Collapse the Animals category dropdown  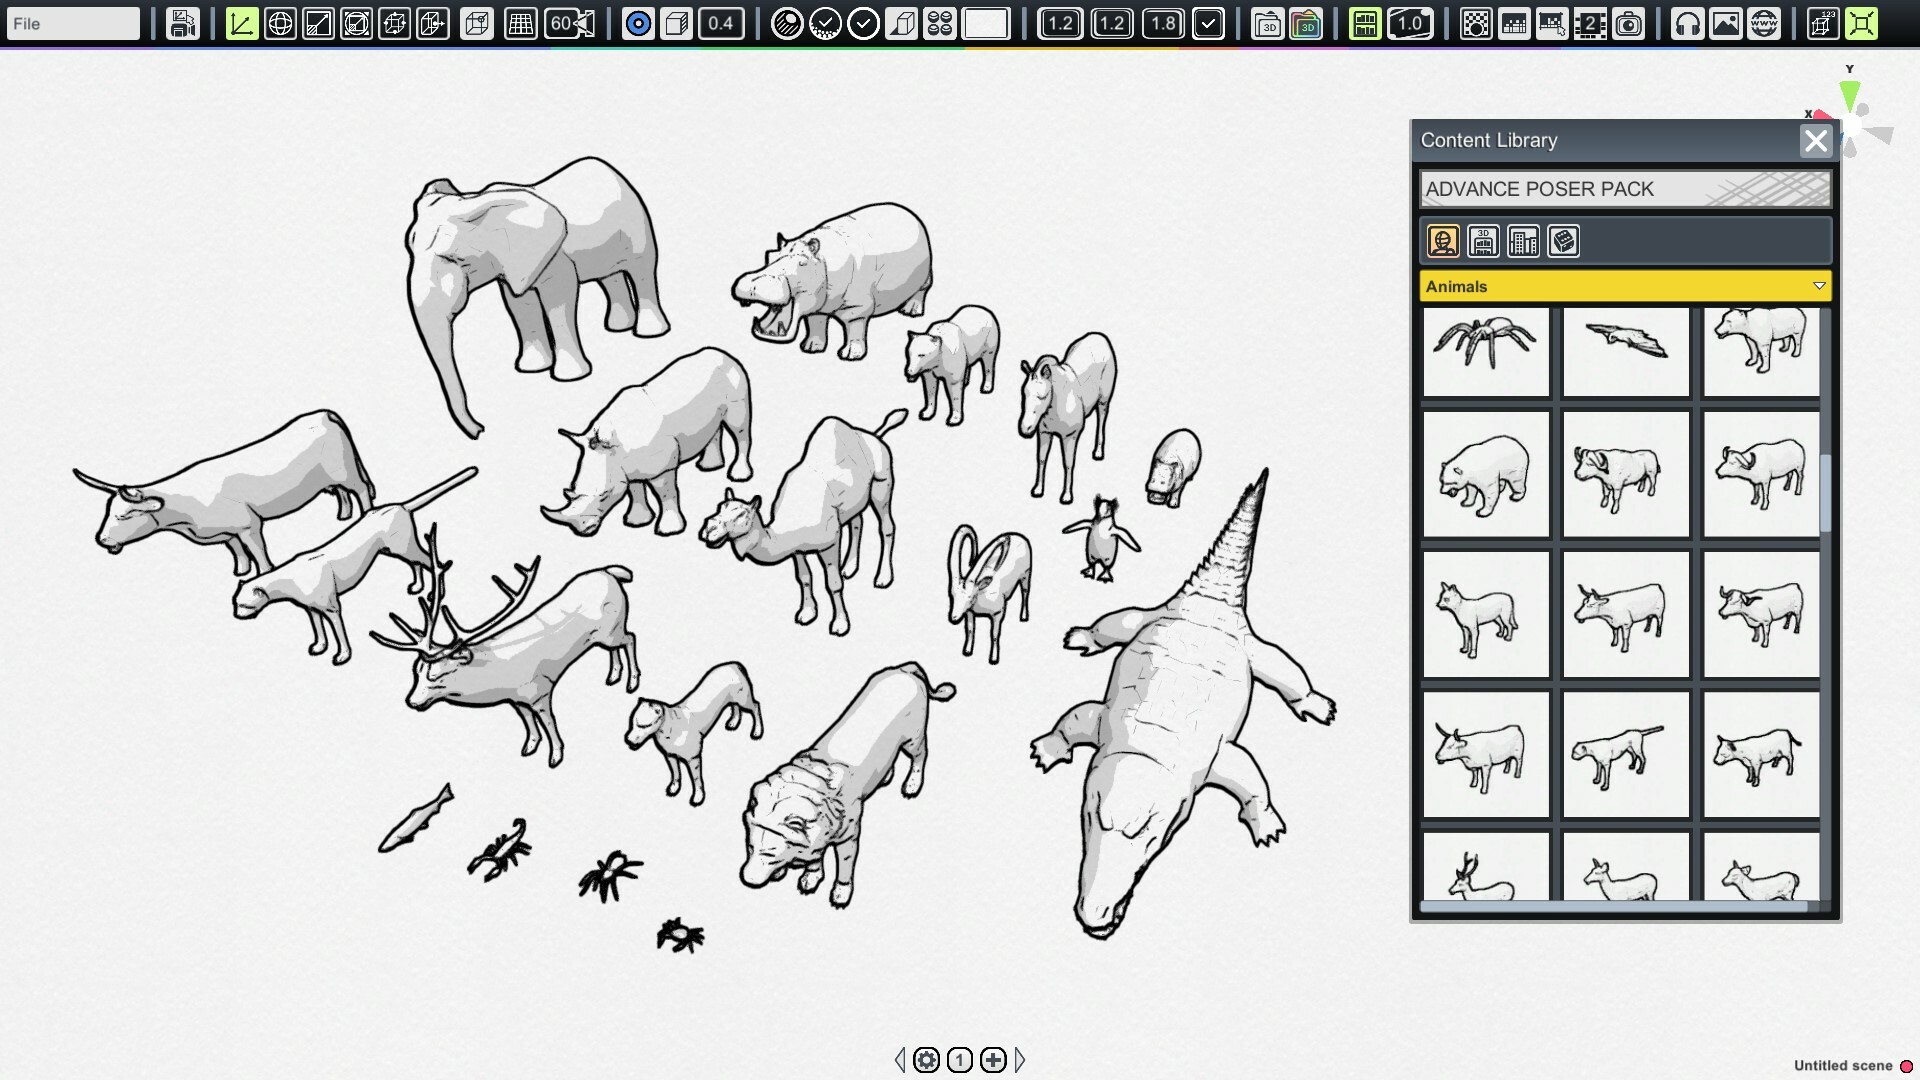click(x=1817, y=287)
